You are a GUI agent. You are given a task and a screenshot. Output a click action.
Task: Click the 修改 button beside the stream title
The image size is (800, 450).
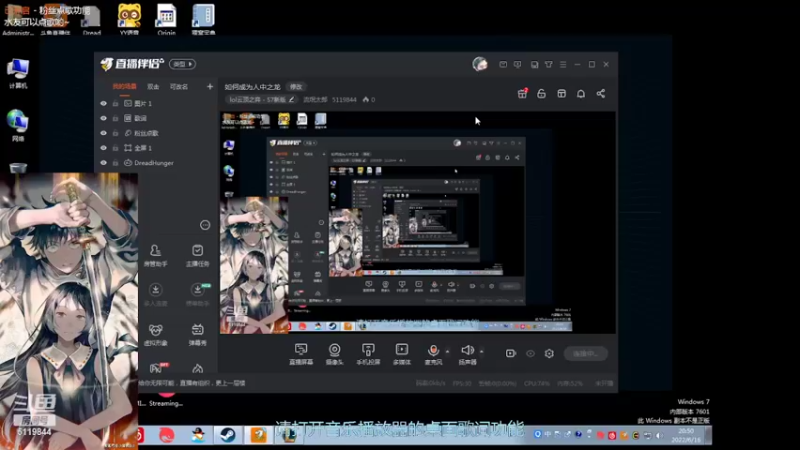(296, 87)
